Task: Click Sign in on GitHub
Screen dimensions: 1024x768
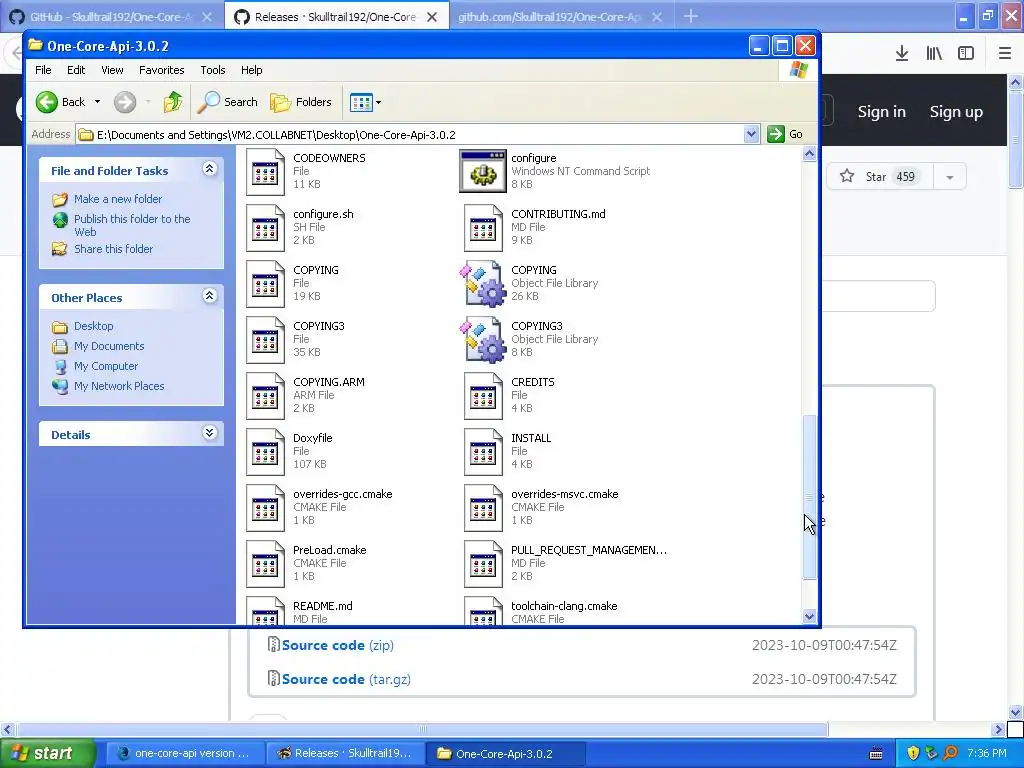Action: 882,112
